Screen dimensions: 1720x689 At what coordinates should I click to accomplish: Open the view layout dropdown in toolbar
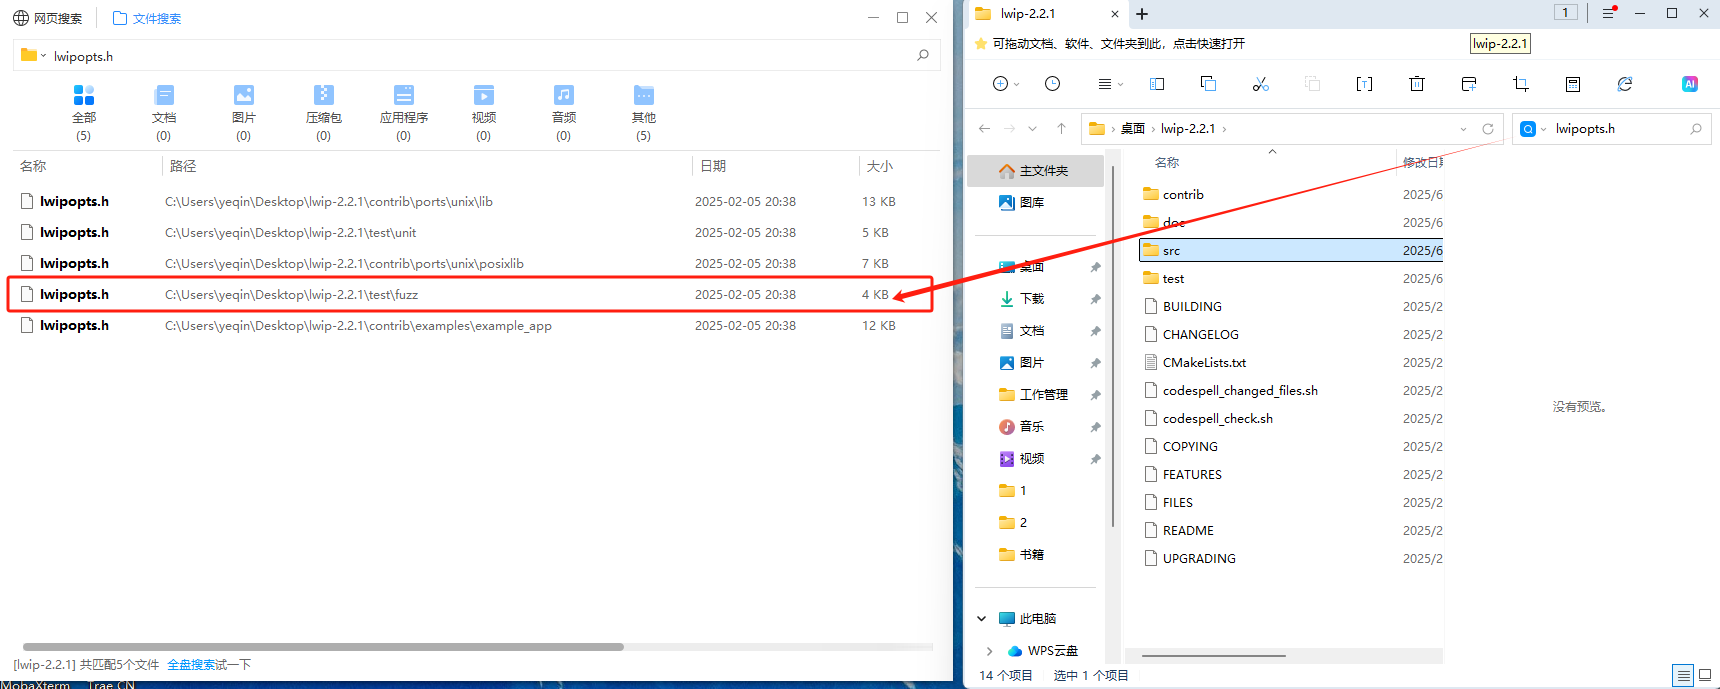[x=1110, y=84]
